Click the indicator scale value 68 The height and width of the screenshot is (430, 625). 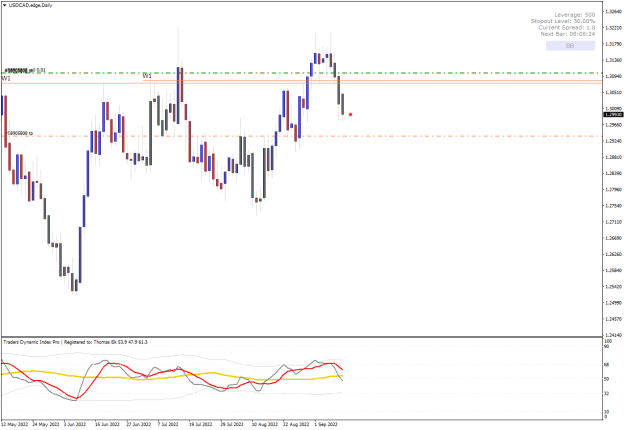[607, 365]
